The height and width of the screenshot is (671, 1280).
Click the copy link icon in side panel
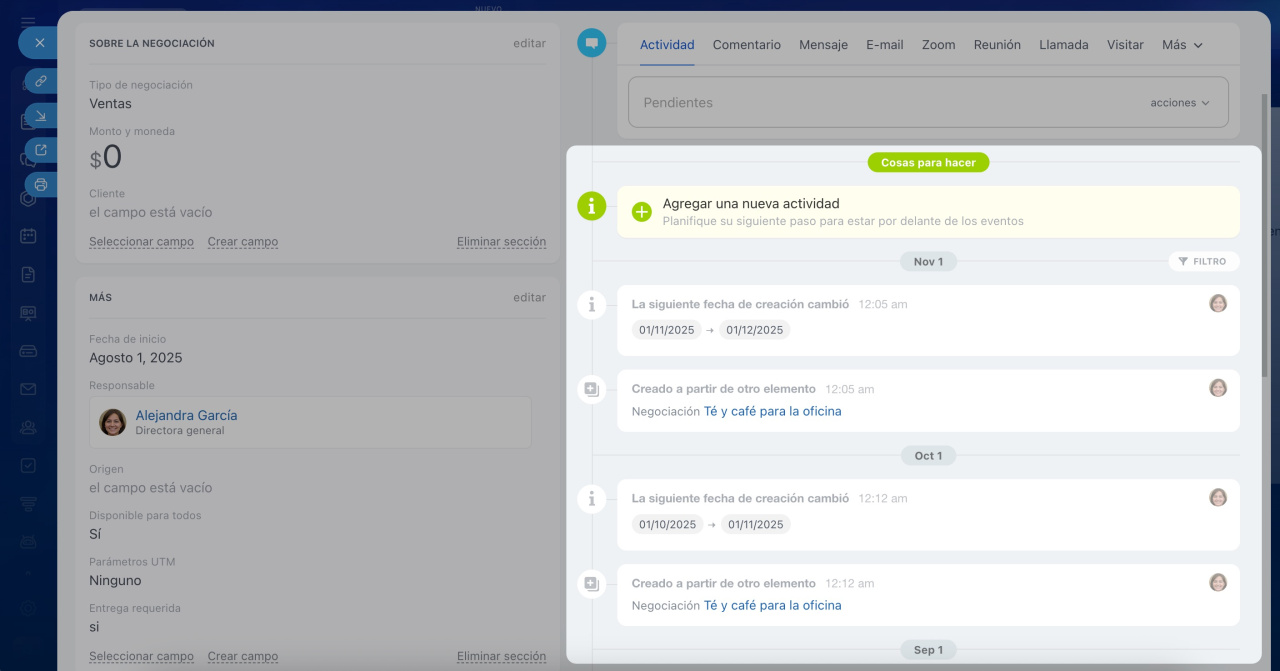pos(41,81)
